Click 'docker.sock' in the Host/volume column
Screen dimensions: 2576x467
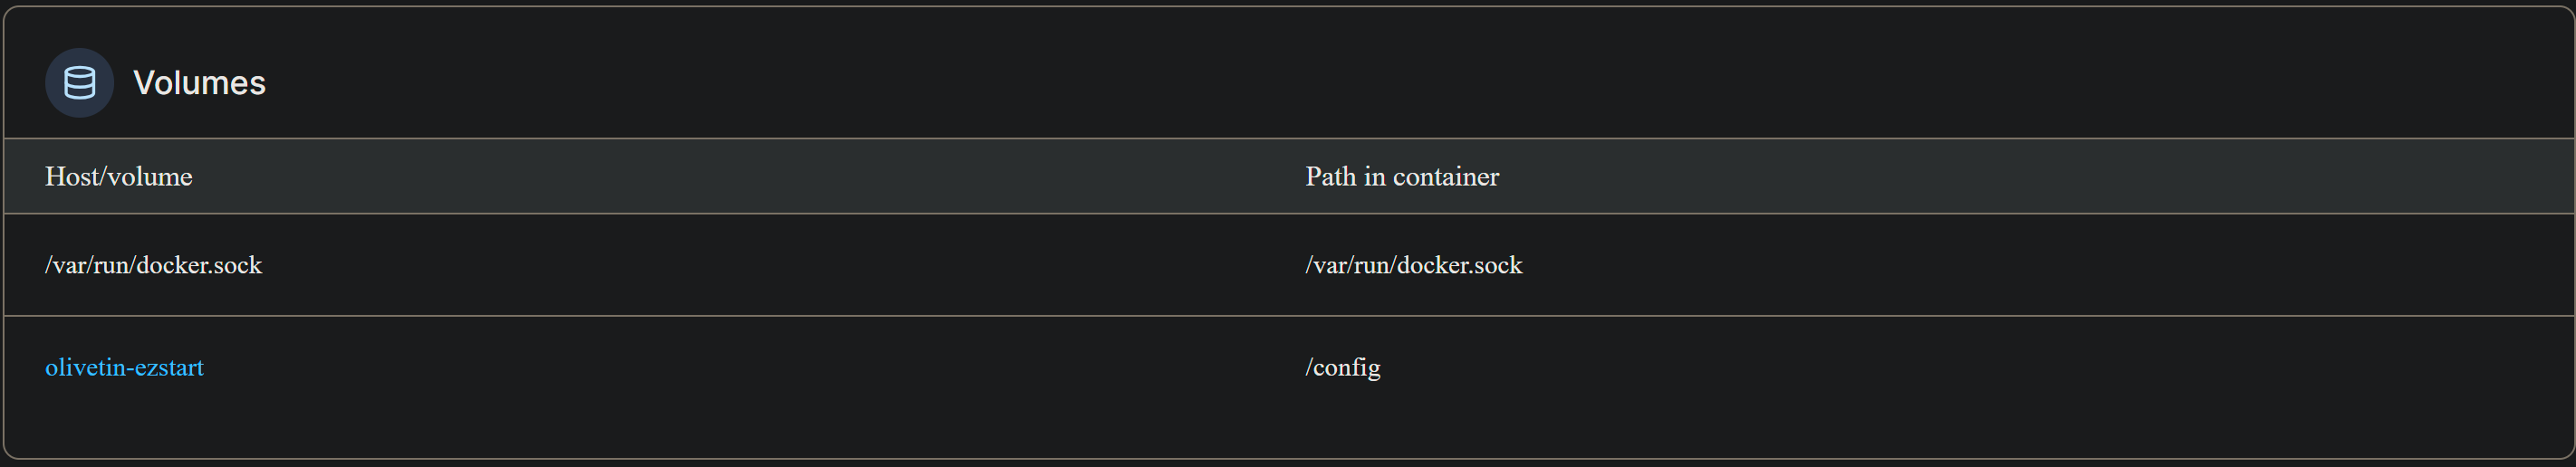199,265
